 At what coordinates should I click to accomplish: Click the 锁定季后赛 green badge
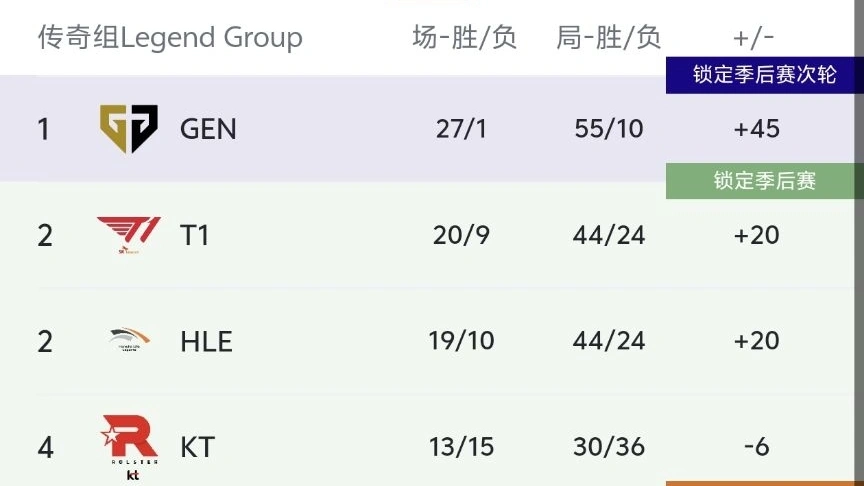click(x=765, y=181)
